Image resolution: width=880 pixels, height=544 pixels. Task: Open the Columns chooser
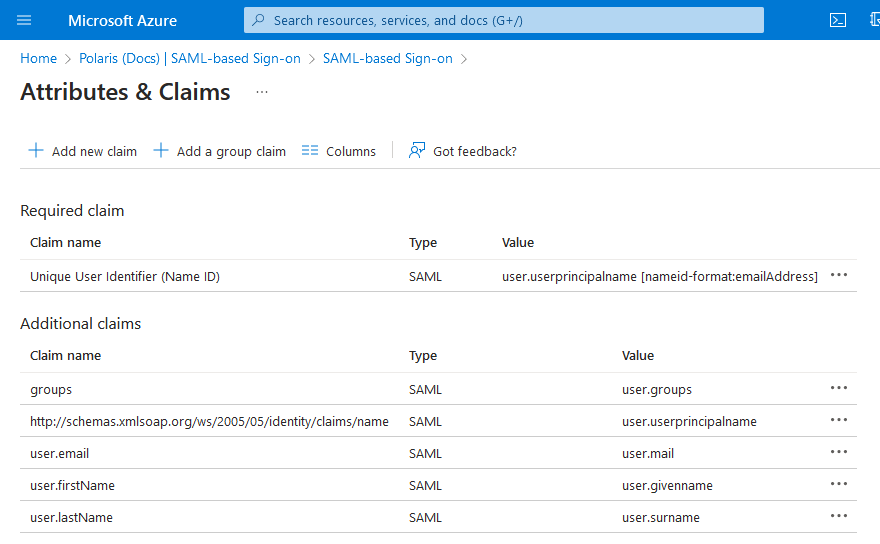click(339, 151)
